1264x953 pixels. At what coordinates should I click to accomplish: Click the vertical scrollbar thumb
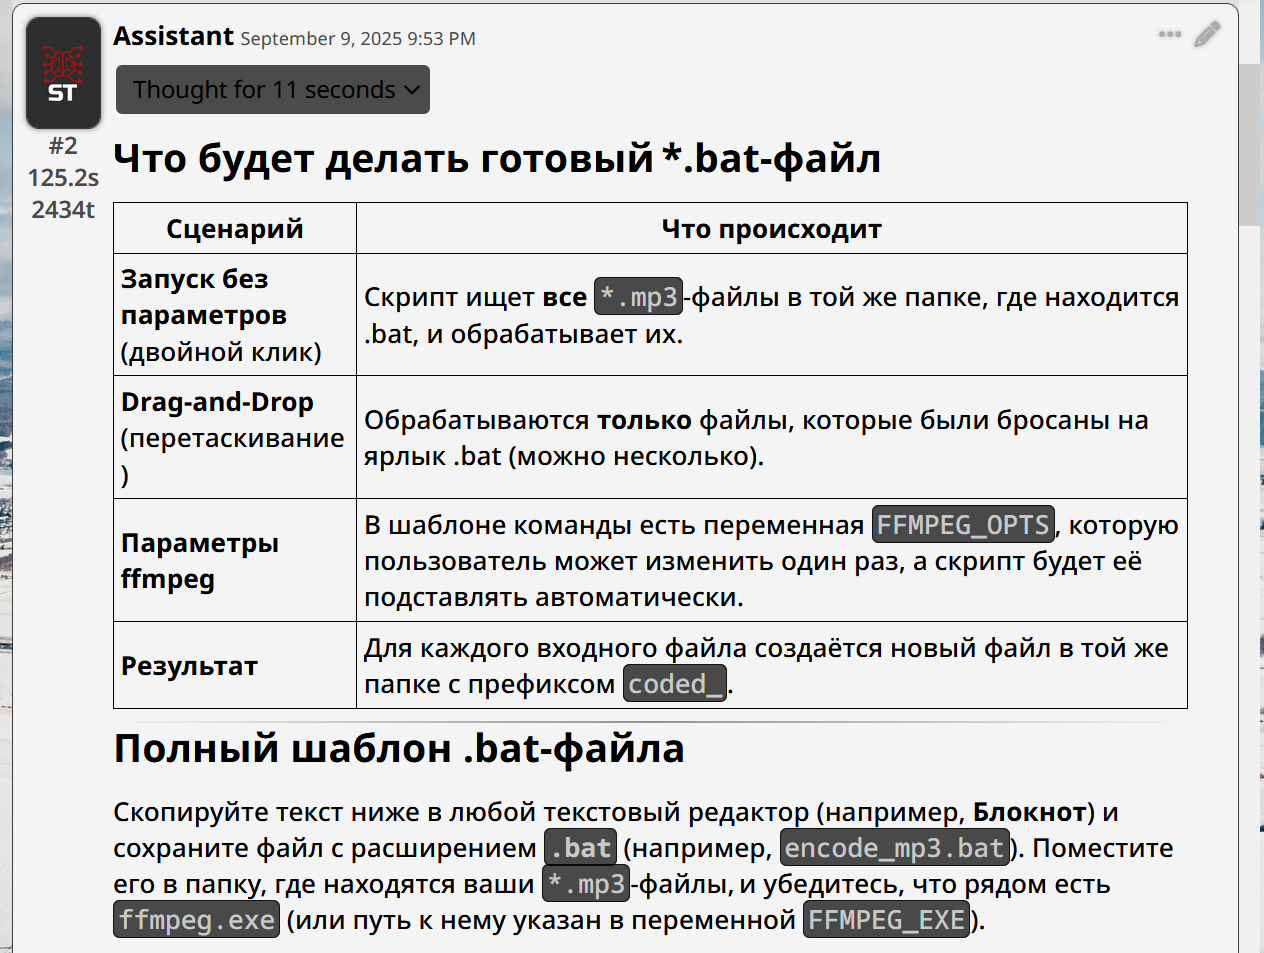[x=1251, y=145]
